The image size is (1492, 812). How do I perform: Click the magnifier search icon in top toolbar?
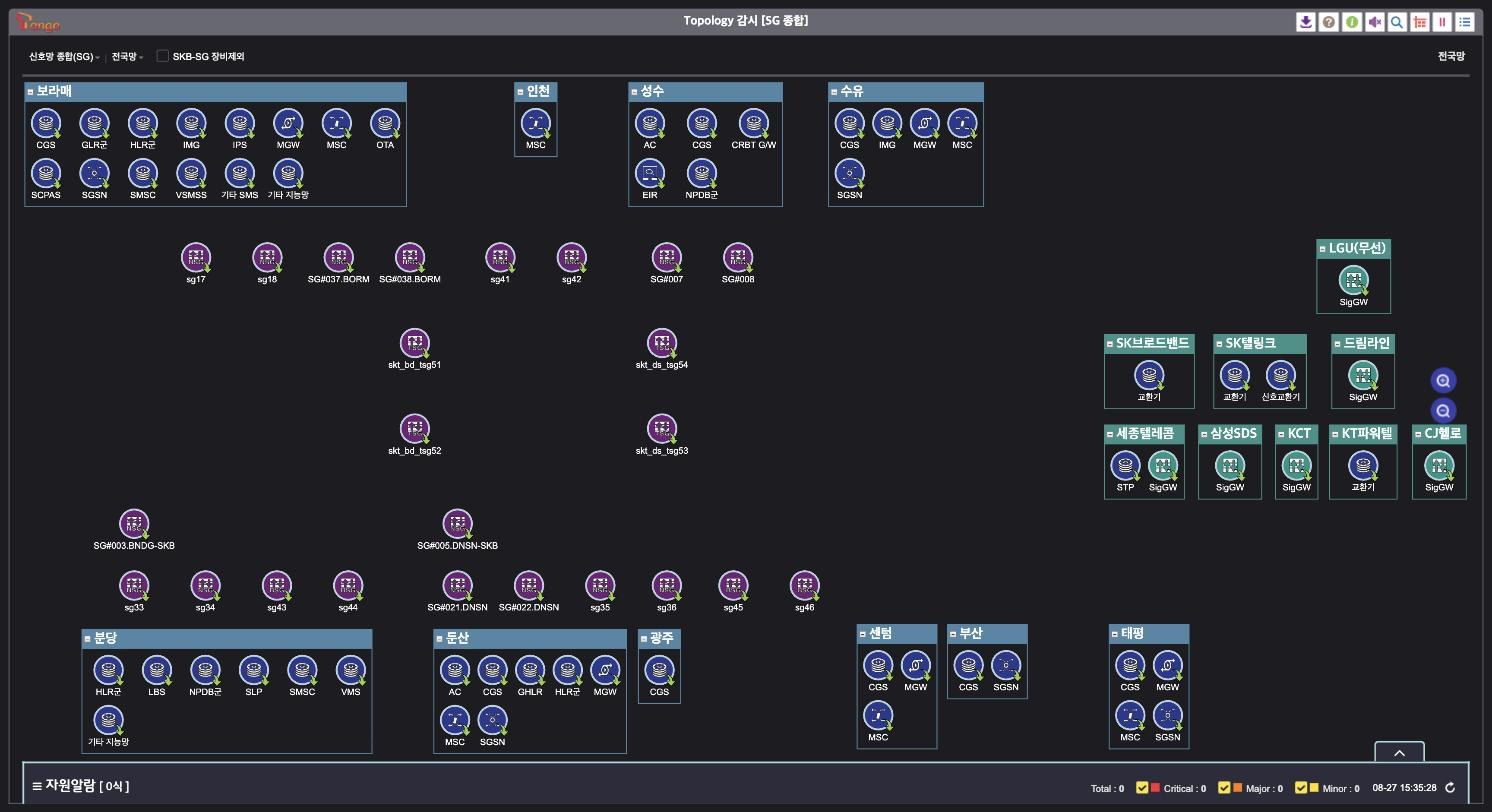click(1397, 22)
